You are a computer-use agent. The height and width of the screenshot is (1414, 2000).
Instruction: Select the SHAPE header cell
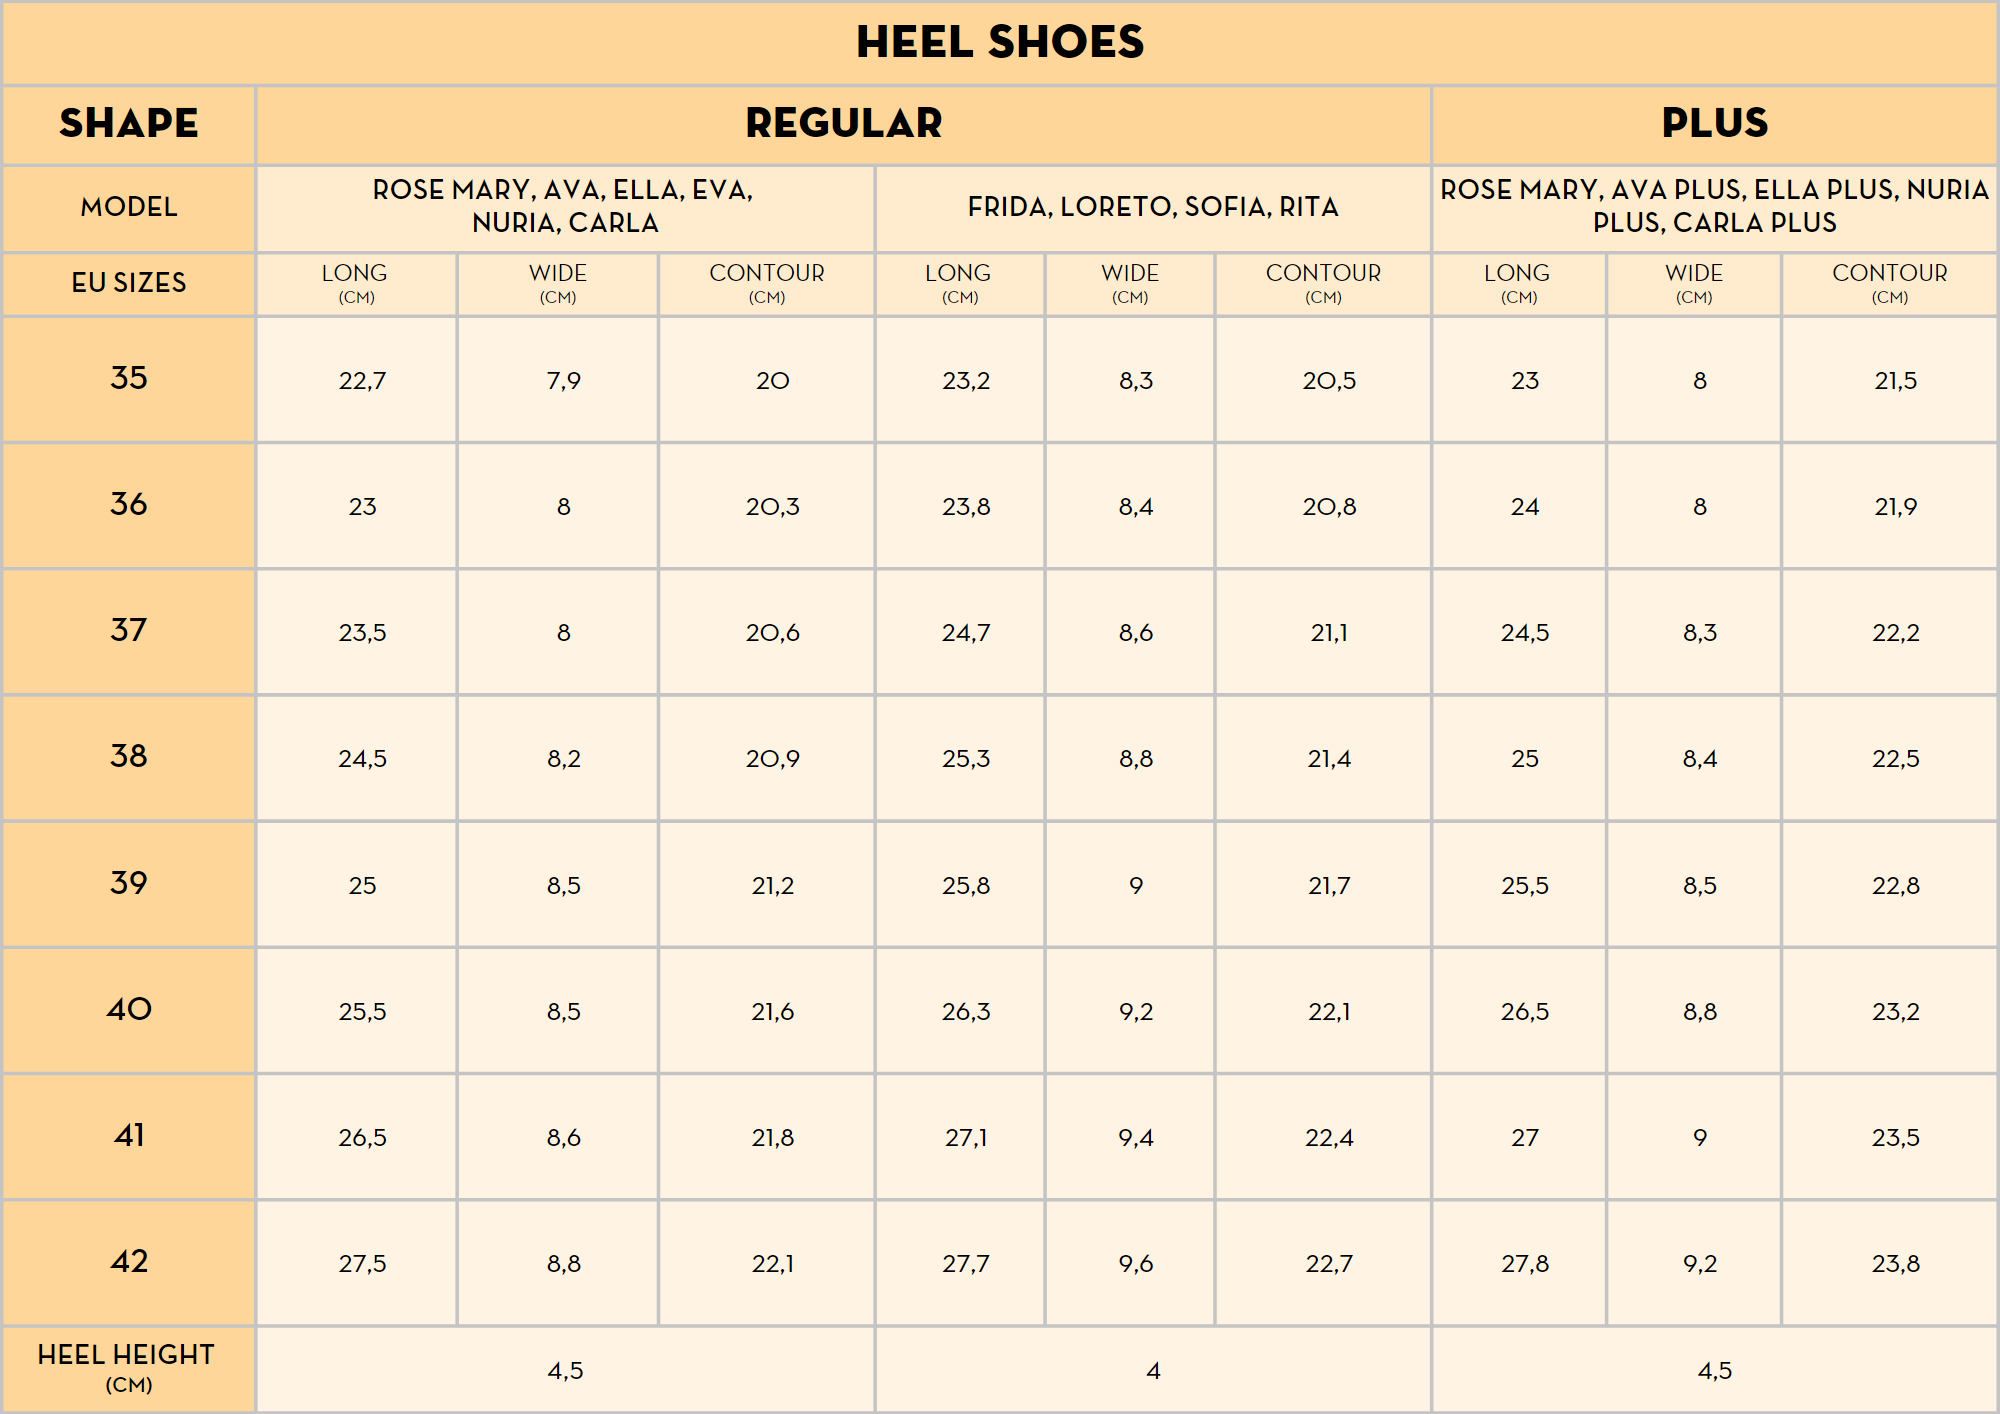(x=129, y=123)
